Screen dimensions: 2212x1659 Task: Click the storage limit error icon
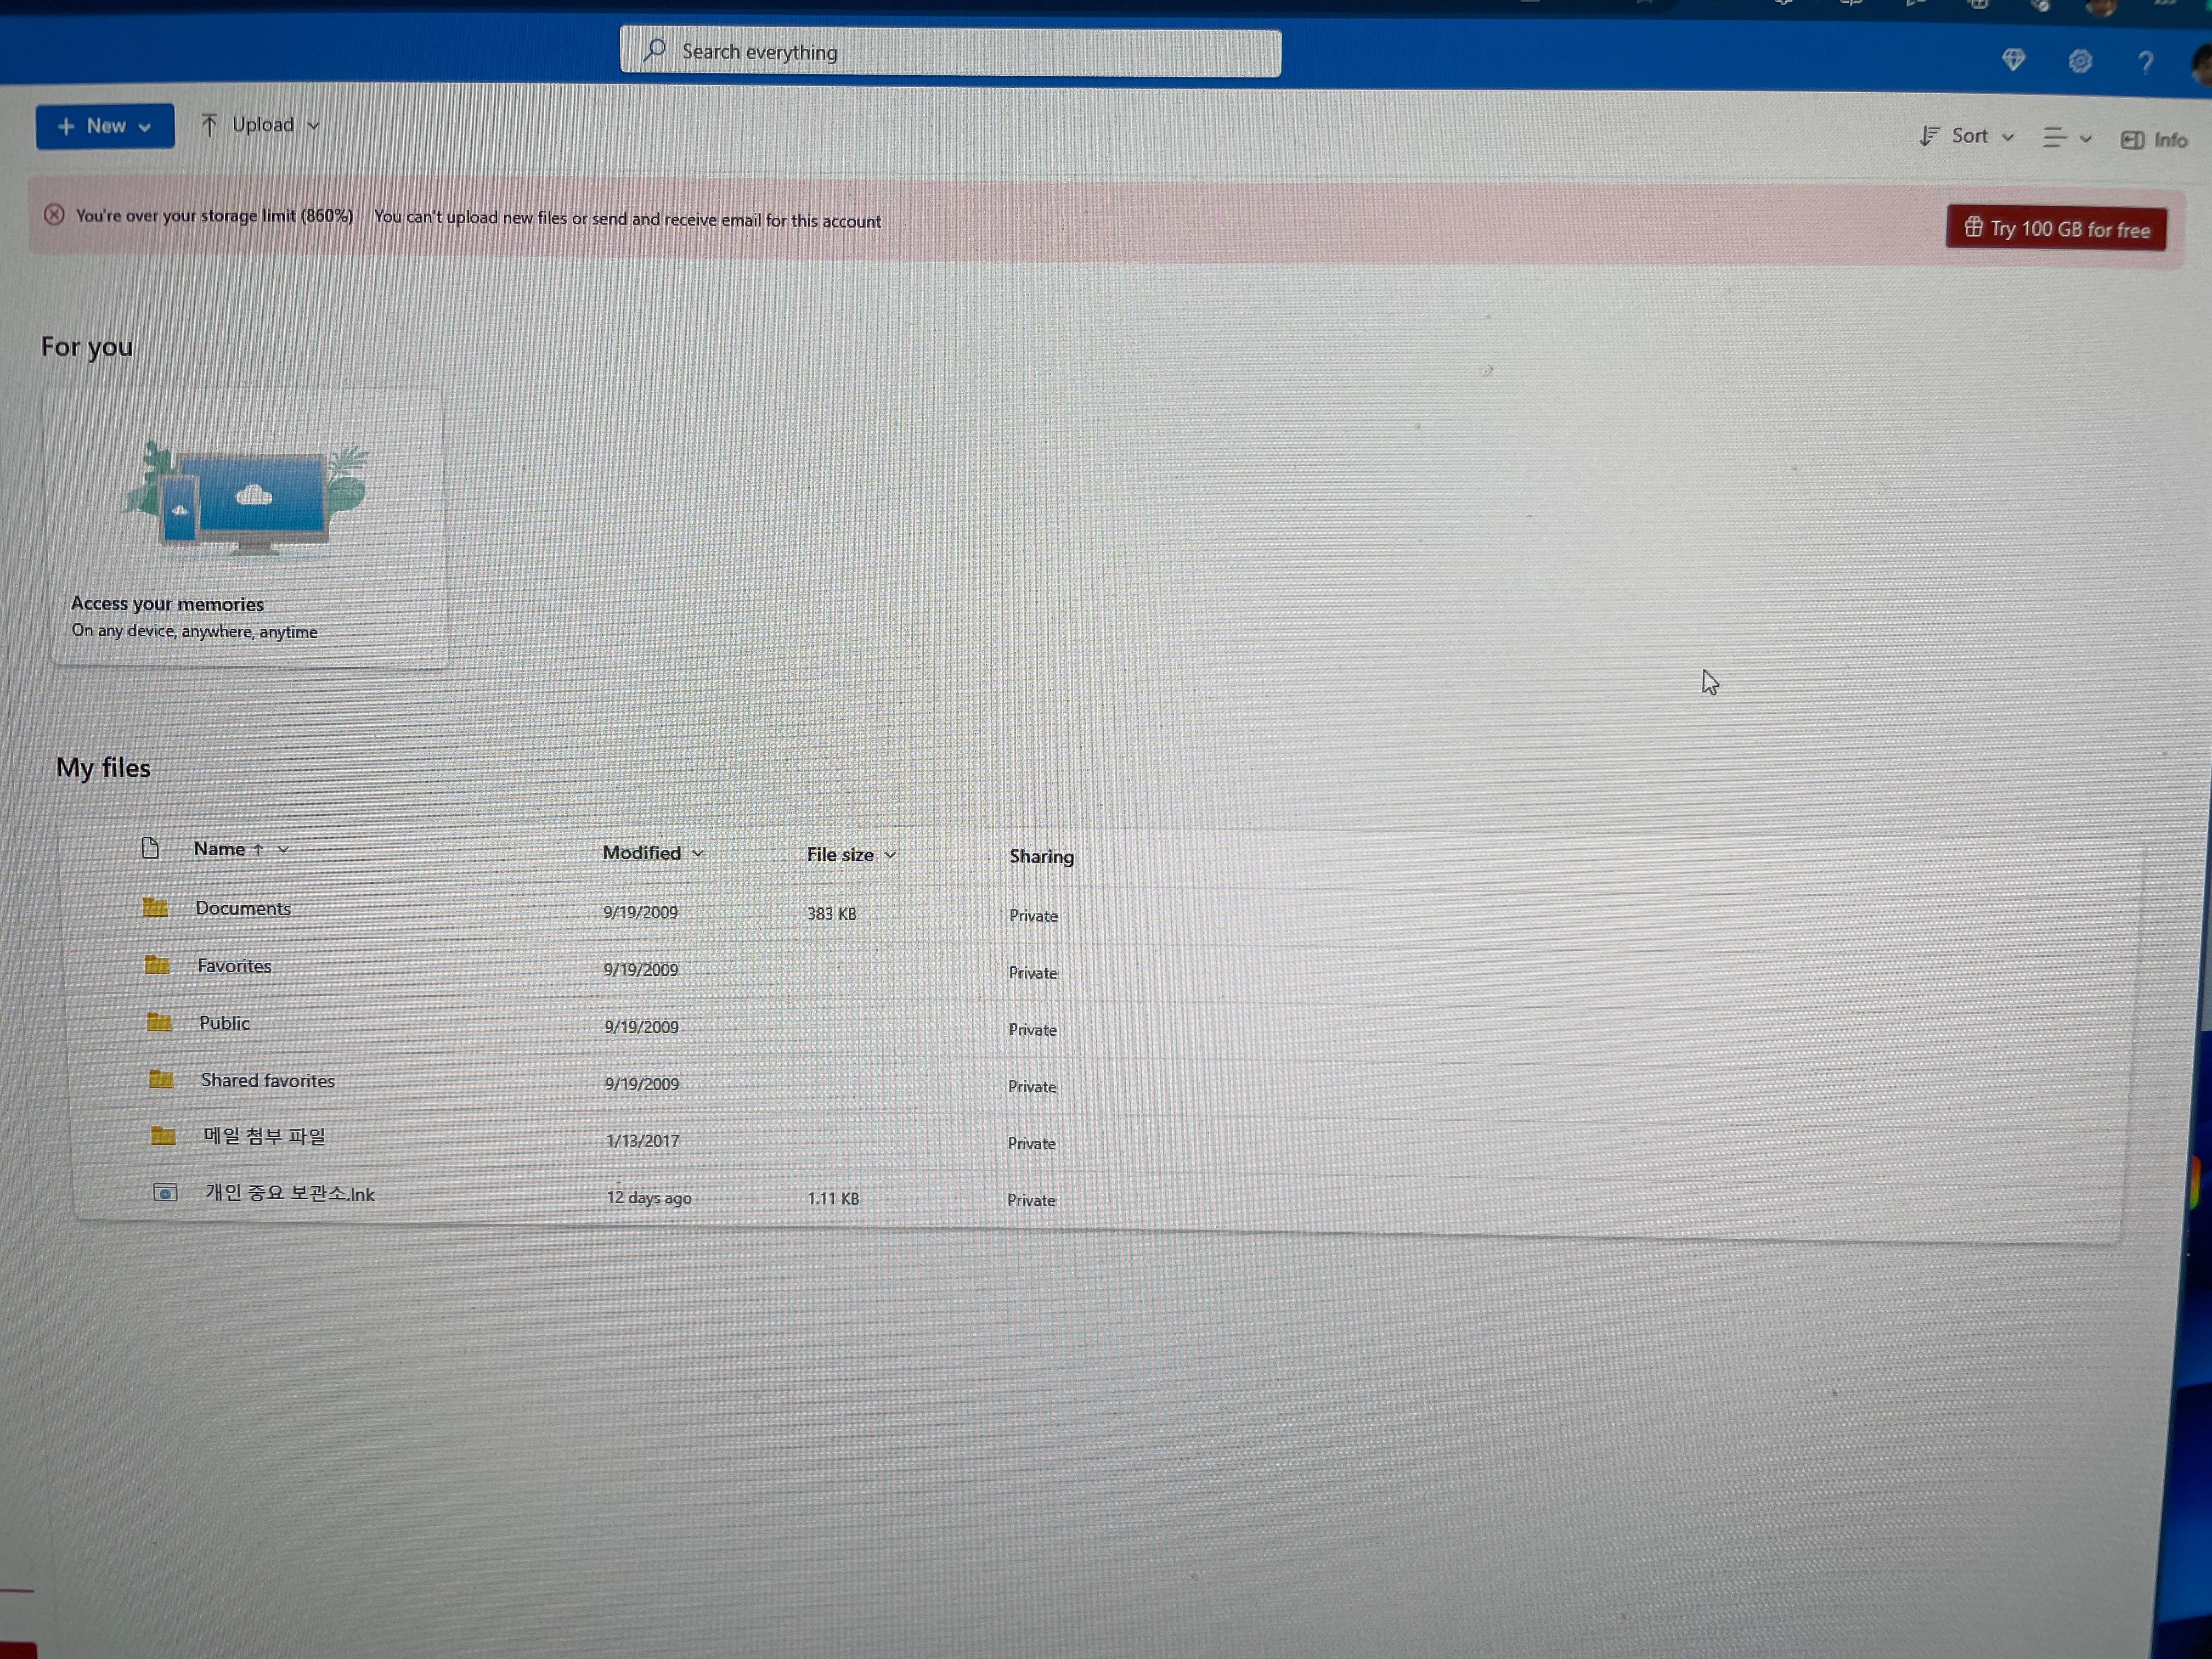pyautogui.click(x=54, y=214)
